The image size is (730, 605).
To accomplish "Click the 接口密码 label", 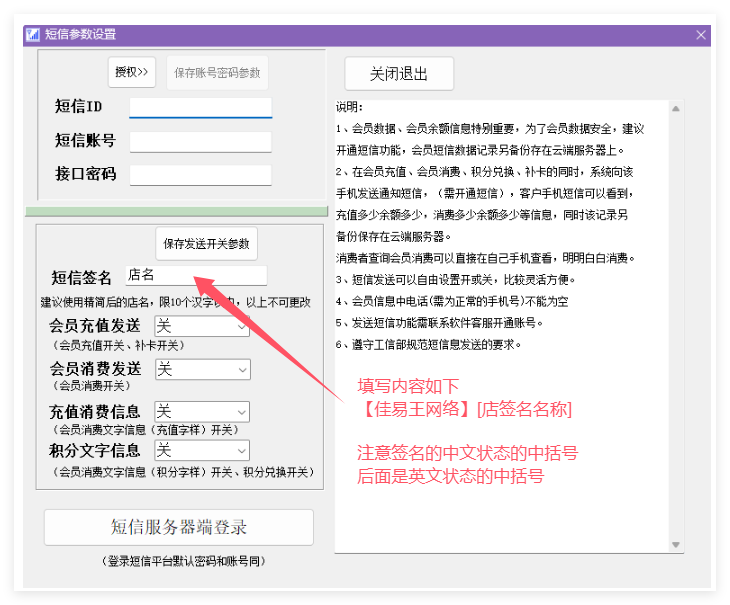I will point(86,174).
